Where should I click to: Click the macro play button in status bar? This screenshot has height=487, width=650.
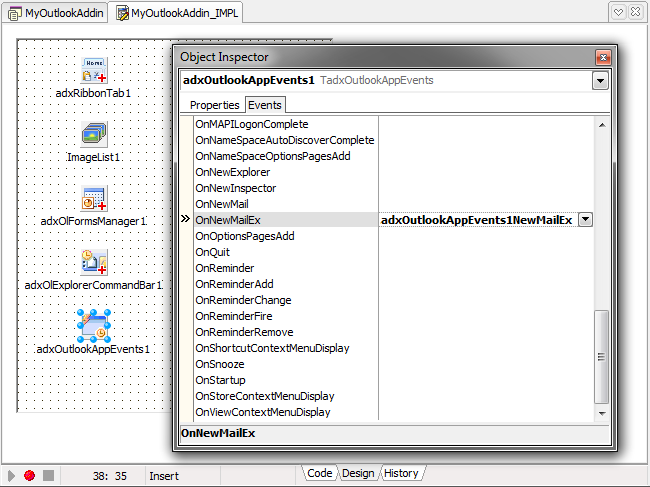click(12, 475)
